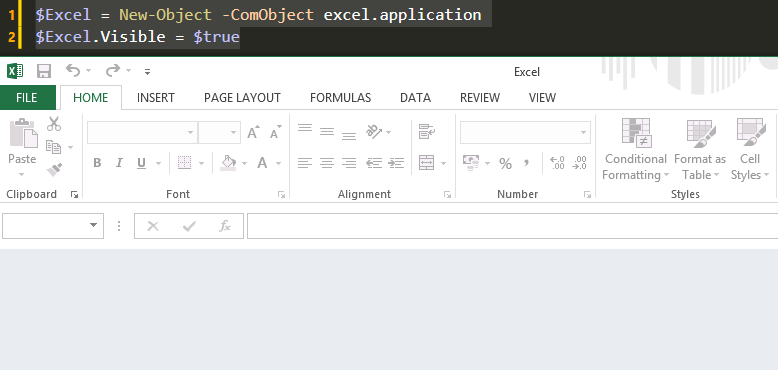Viewport: 778px width, 370px height.
Task: Click the Save icon in quick access toolbar
Action: (x=44, y=71)
